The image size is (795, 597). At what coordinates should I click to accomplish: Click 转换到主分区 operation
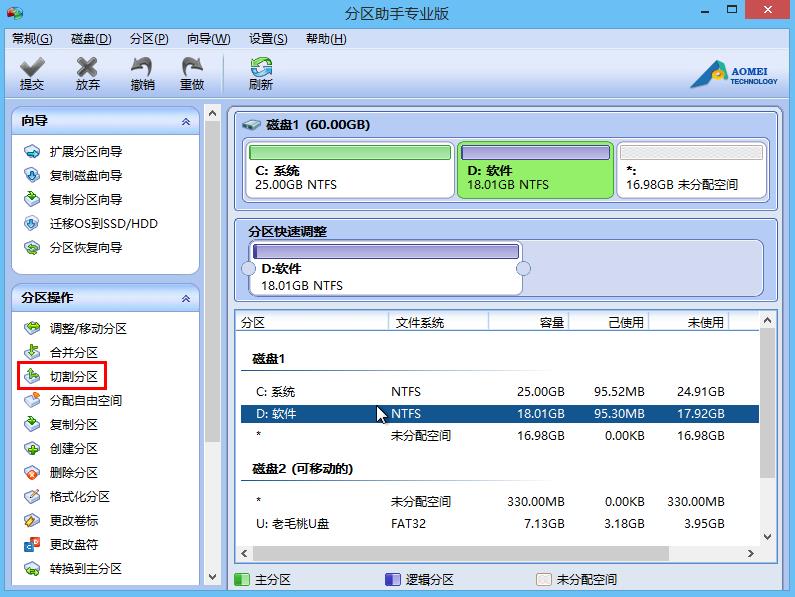[74, 569]
